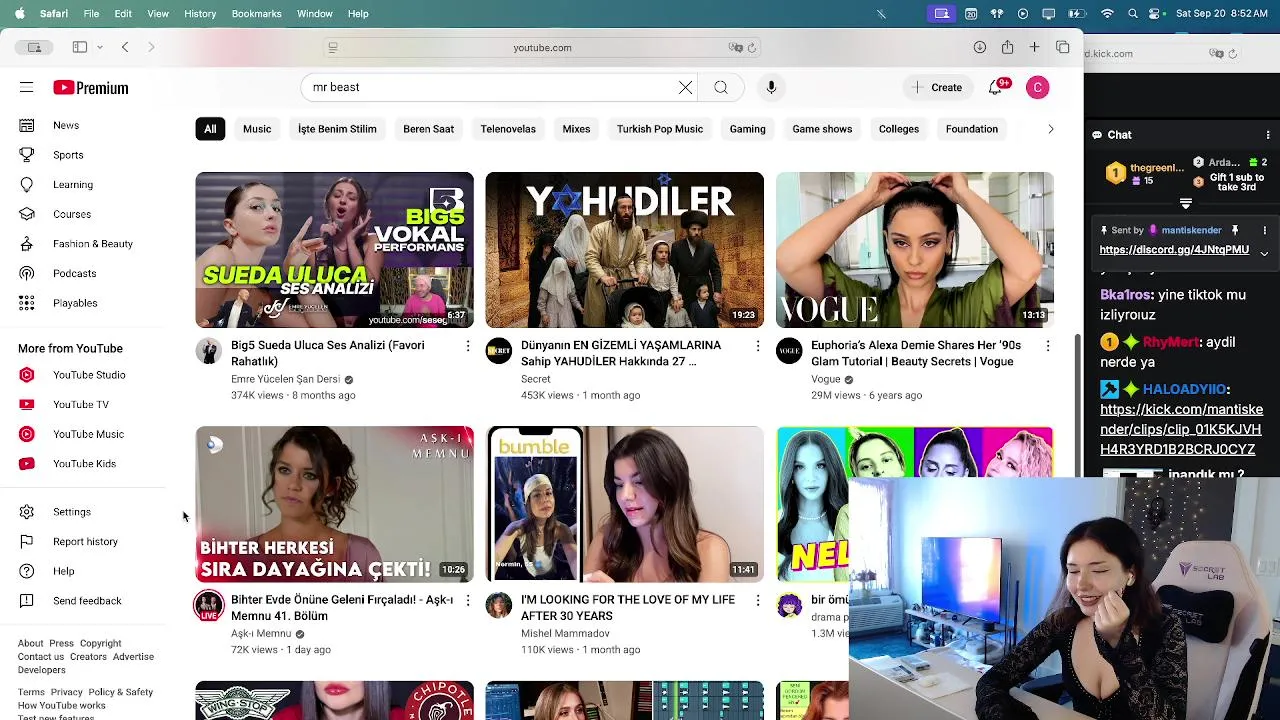Open Sports from the sidebar
Viewport: 1280px width, 720px height.
[x=68, y=155]
